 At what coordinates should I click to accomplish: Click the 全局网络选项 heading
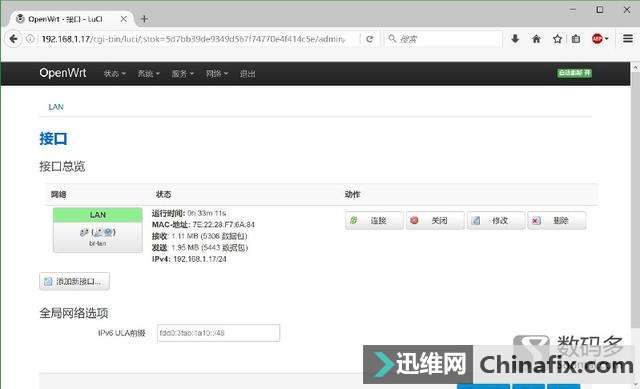click(x=74, y=313)
